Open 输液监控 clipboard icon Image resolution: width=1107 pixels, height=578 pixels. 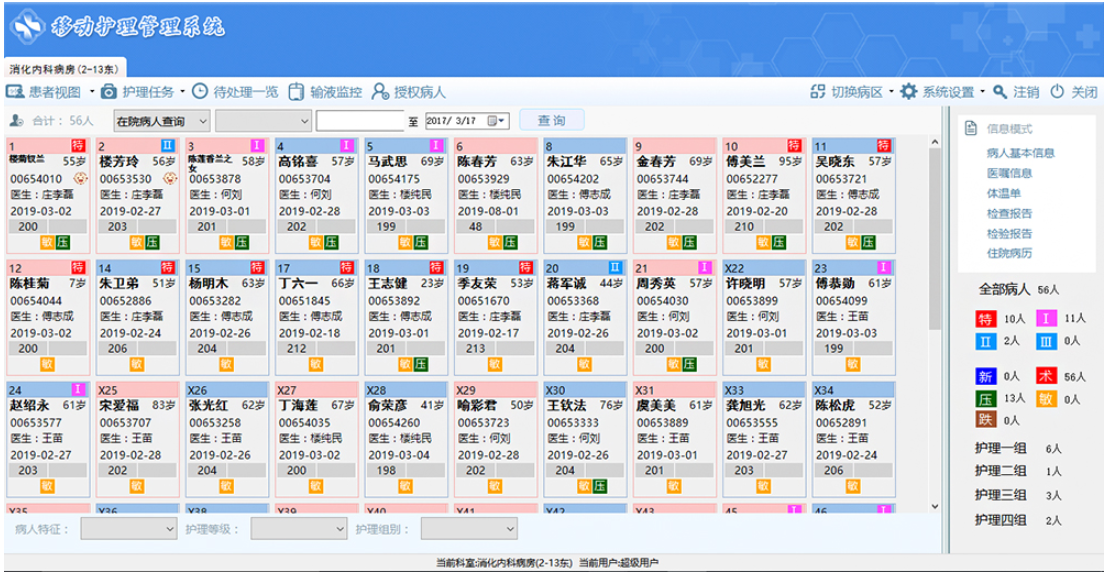coord(297,92)
